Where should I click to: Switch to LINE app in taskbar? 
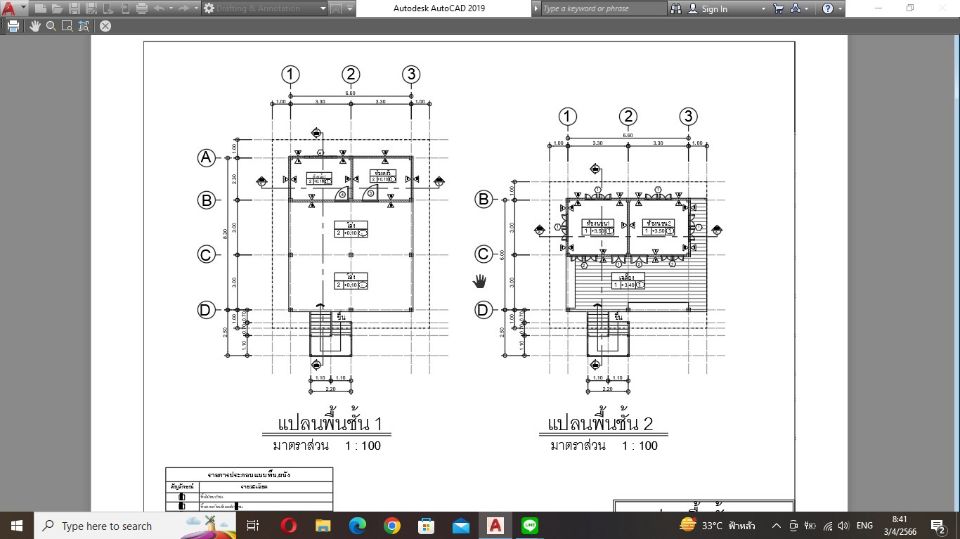[529, 525]
